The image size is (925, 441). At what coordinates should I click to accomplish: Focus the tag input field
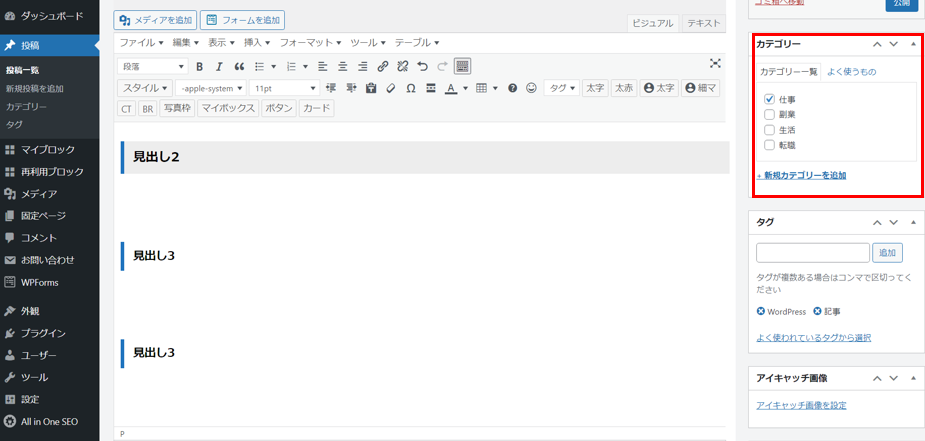[x=812, y=252]
